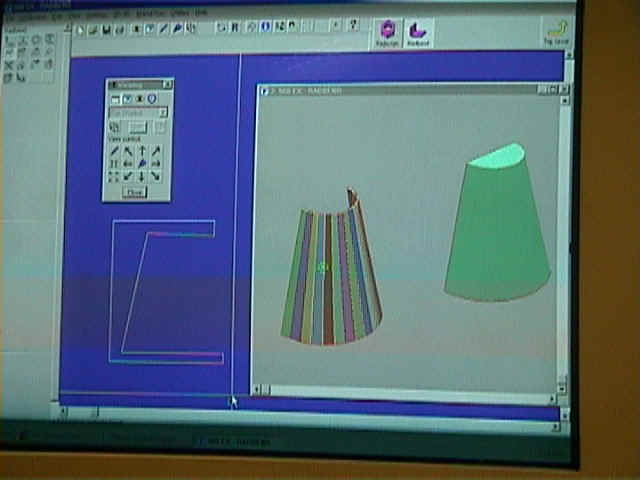Click the left arrow of 3D window horizontal scrollbar
This screenshot has width=640, height=480.
[x=256, y=390]
